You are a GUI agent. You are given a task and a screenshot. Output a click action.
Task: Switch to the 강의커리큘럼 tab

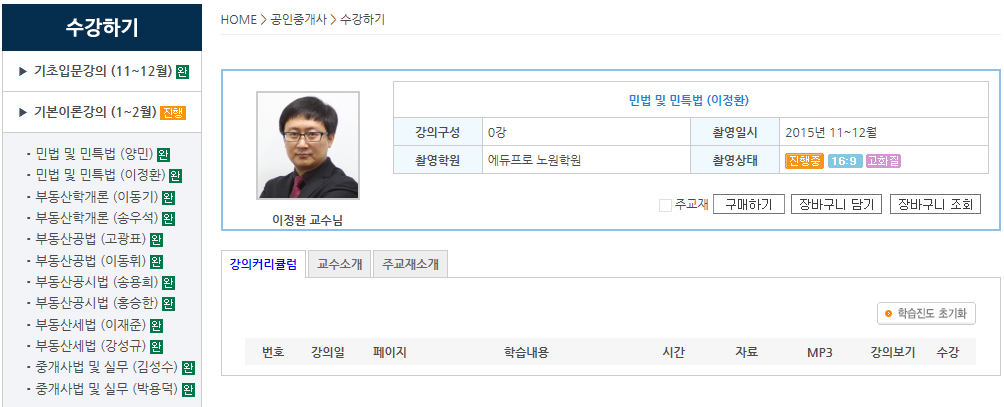click(x=263, y=264)
